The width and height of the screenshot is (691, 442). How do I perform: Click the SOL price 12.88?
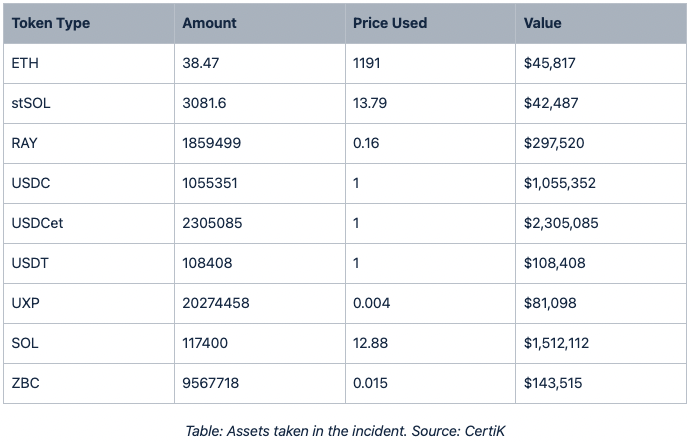point(370,343)
